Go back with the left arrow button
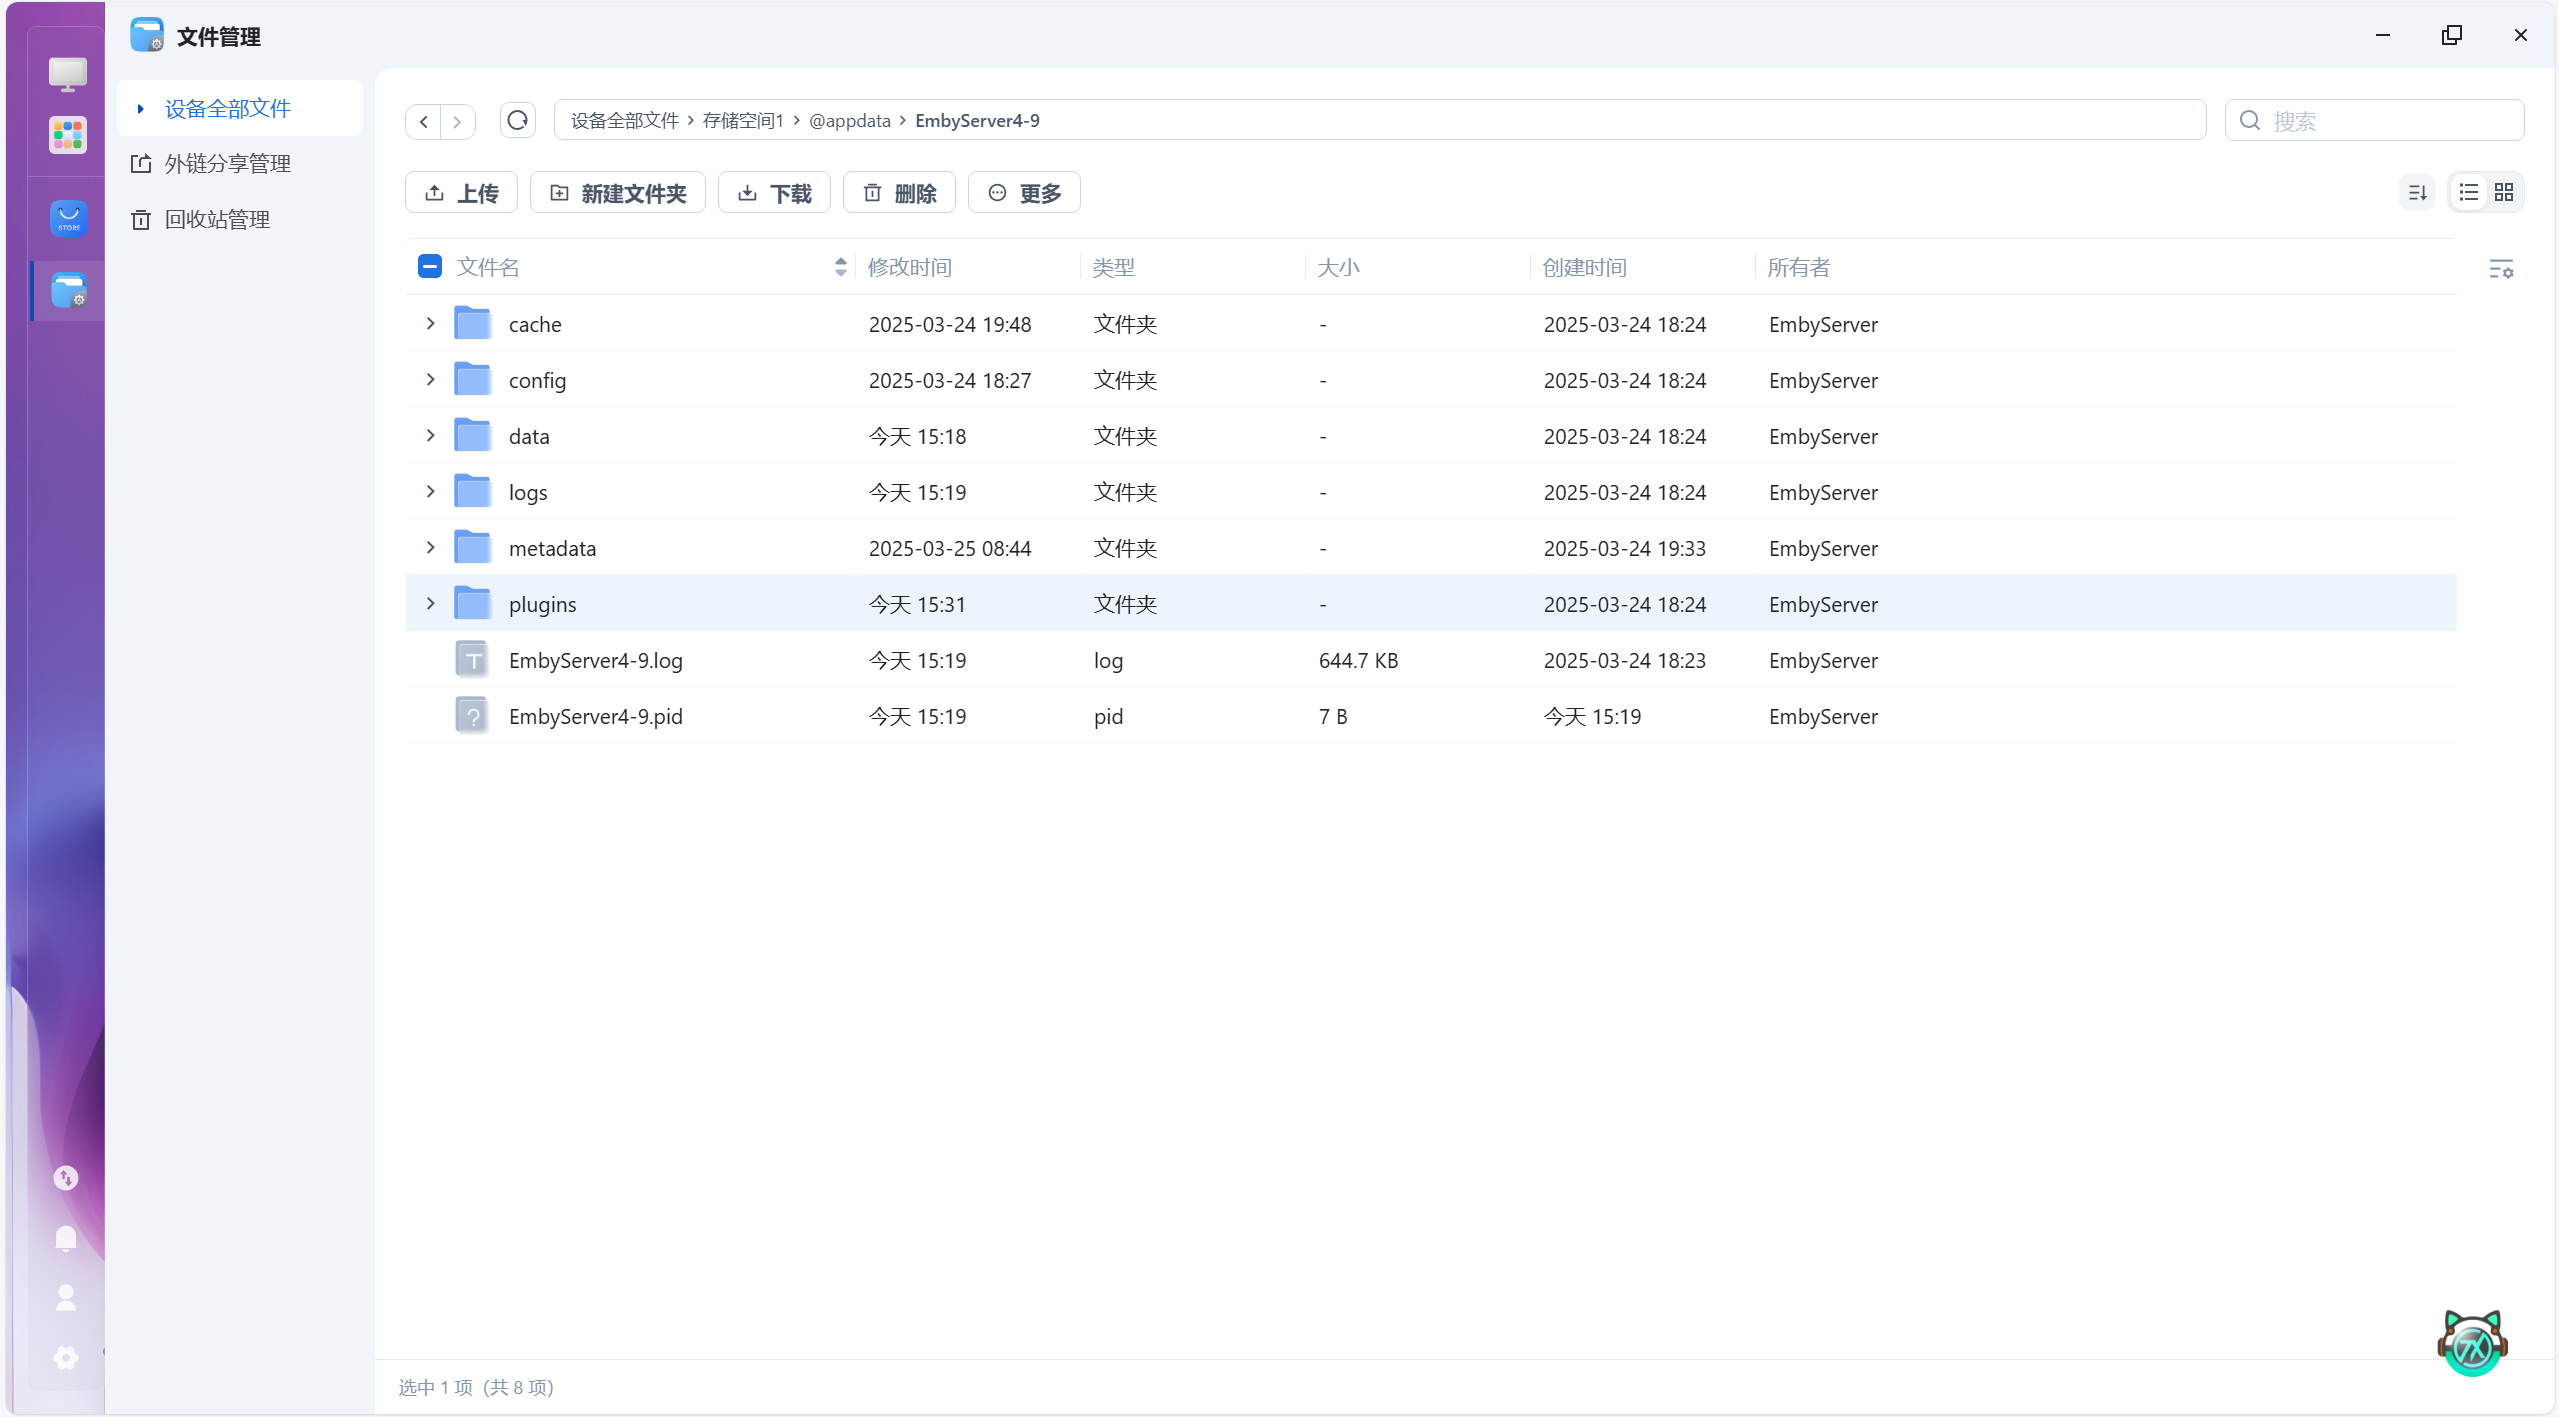Viewport: 2559px width, 1417px height. [424, 121]
